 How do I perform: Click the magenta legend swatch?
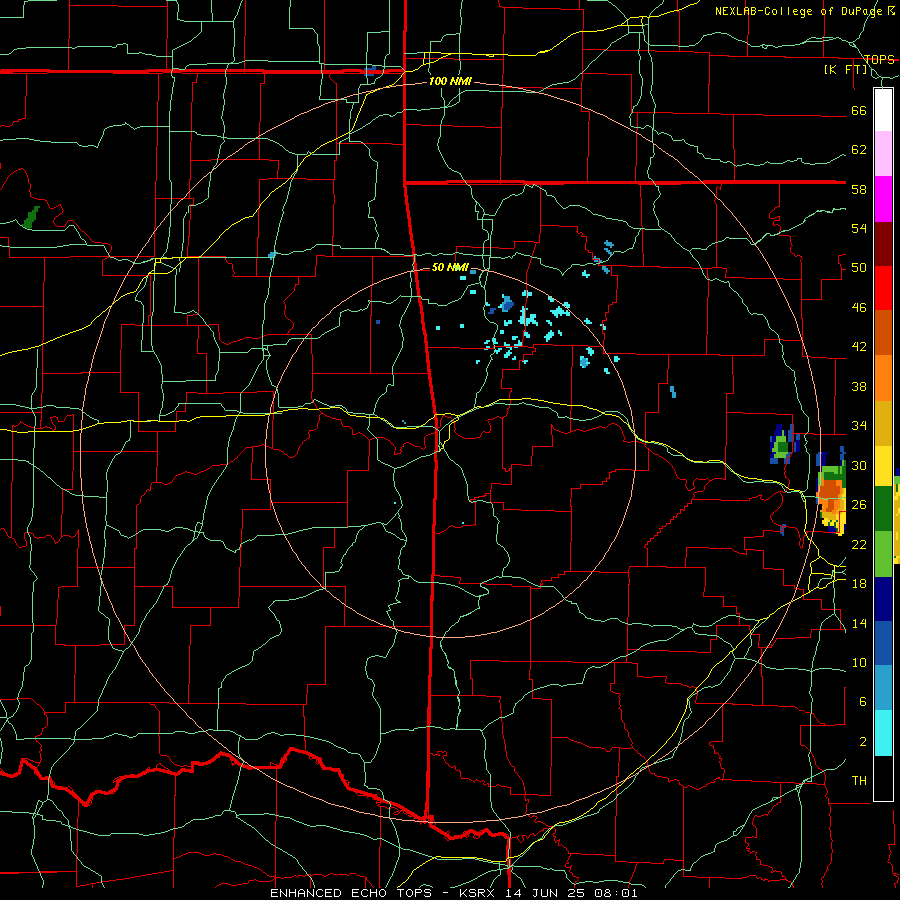883,199
